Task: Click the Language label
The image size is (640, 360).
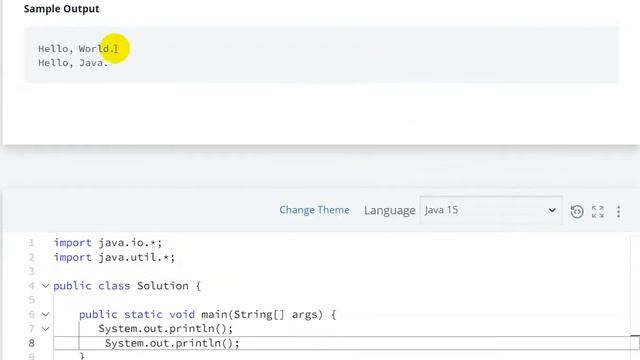Action: coord(389,210)
